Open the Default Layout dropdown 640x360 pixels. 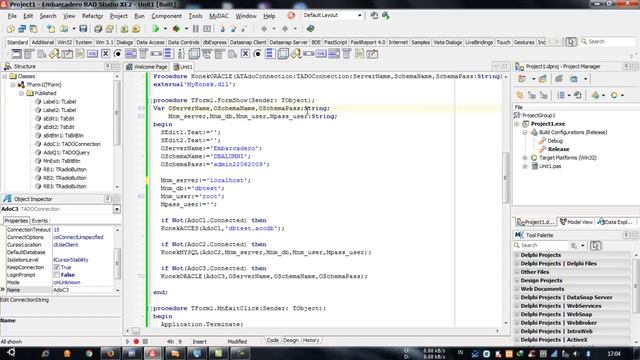click(x=360, y=16)
